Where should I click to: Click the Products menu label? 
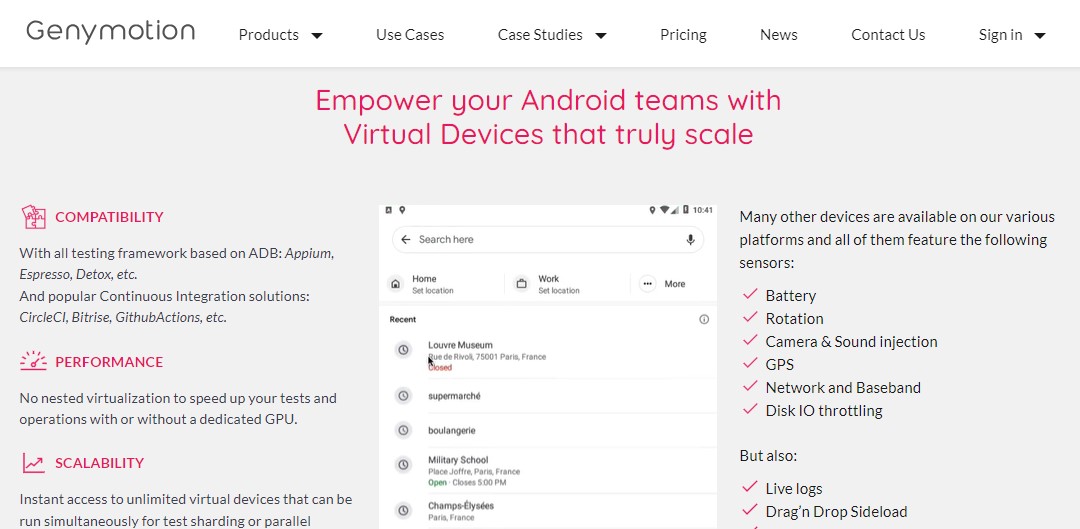pos(269,34)
